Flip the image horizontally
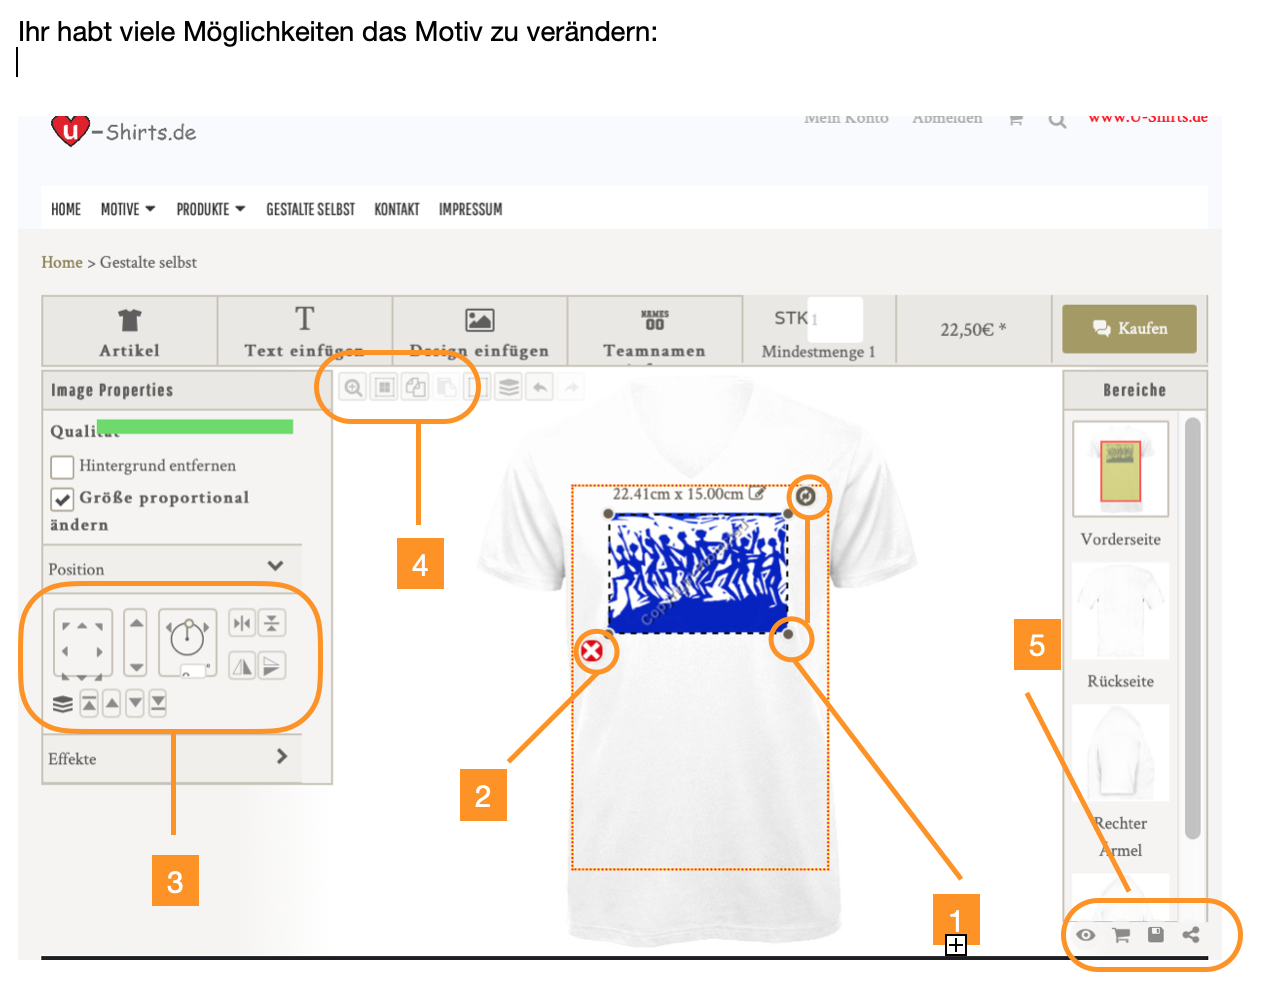 (x=242, y=666)
